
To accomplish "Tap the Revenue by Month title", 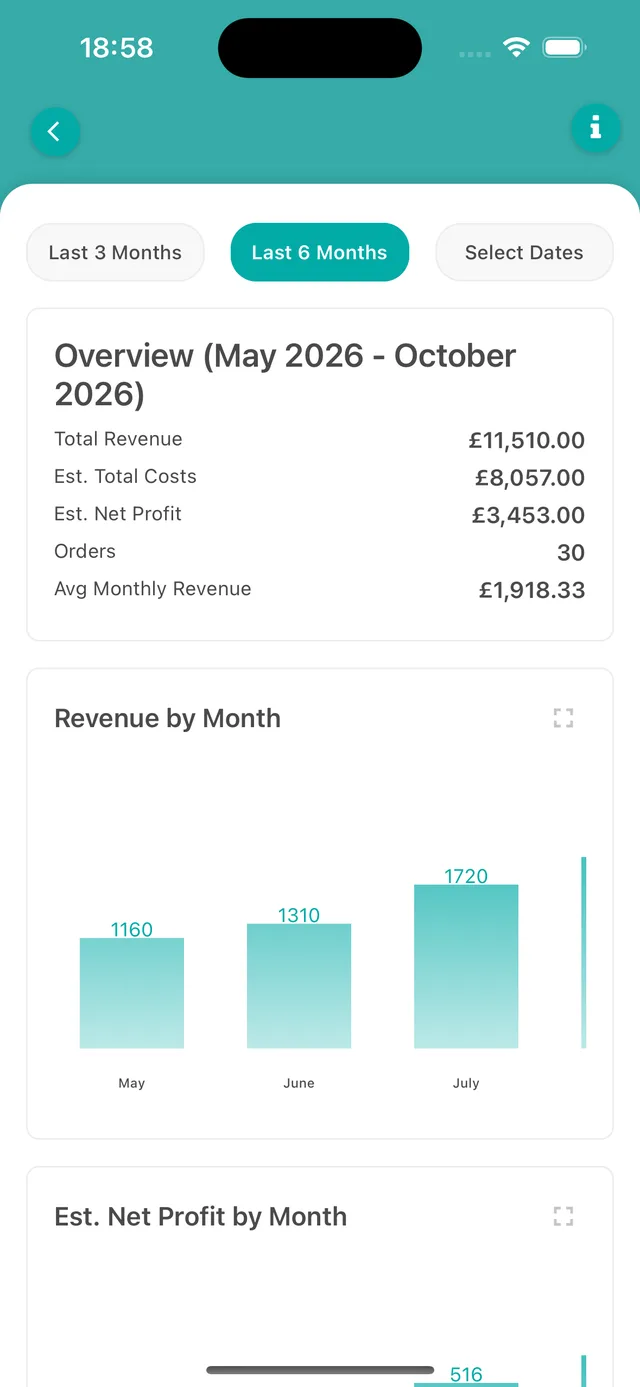I will click(x=167, y=718).
